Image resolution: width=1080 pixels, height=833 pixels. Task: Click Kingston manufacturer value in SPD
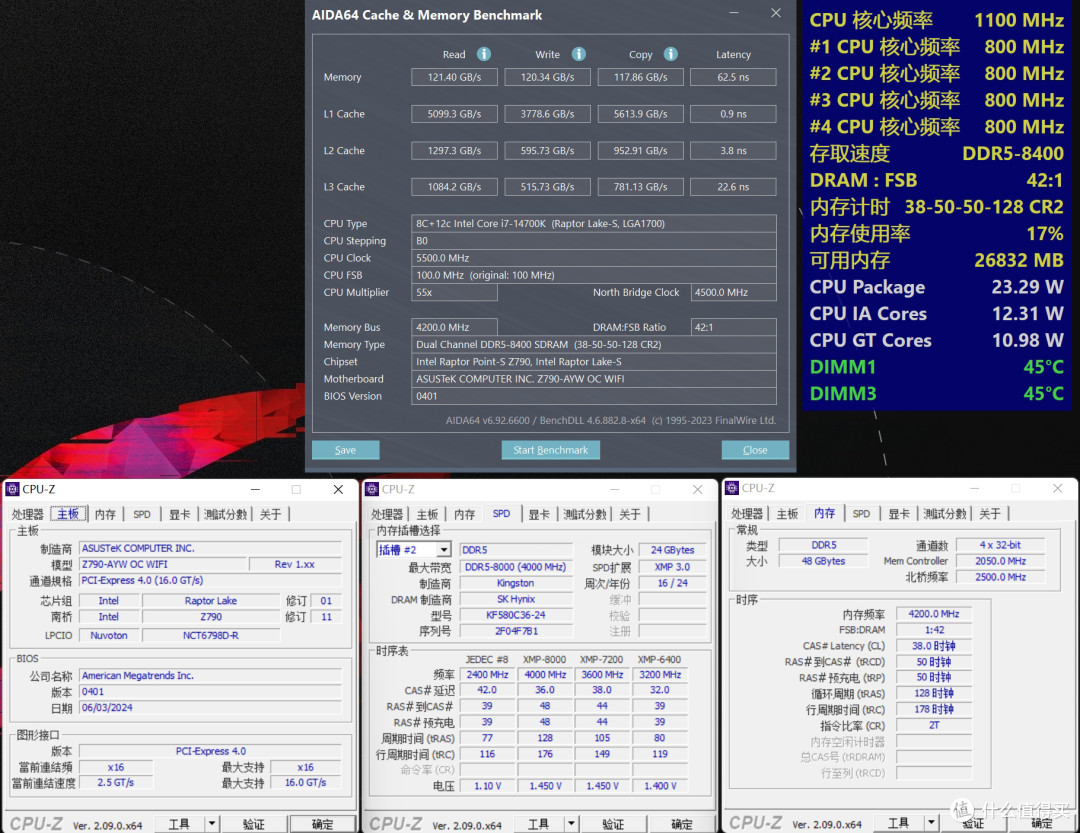click(x=516, y=583)
